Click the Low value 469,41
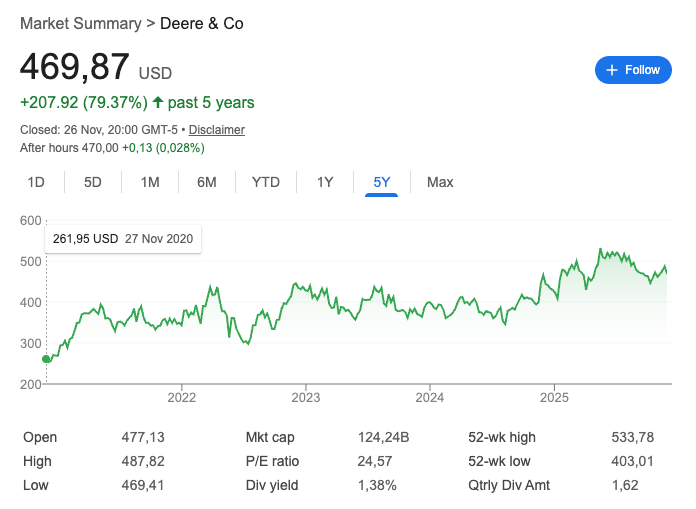Screen dimensions: 696x509 coord(143,485)
